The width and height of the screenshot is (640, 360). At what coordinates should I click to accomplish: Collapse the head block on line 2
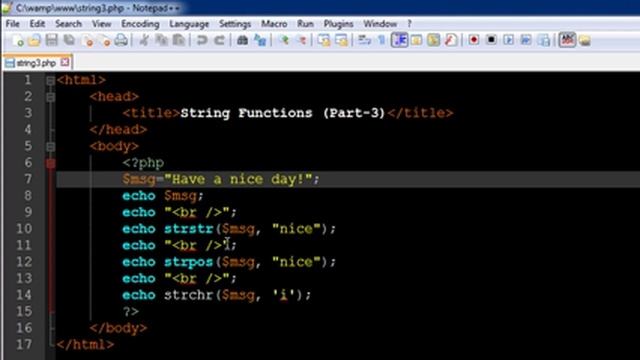coord(50,97)
